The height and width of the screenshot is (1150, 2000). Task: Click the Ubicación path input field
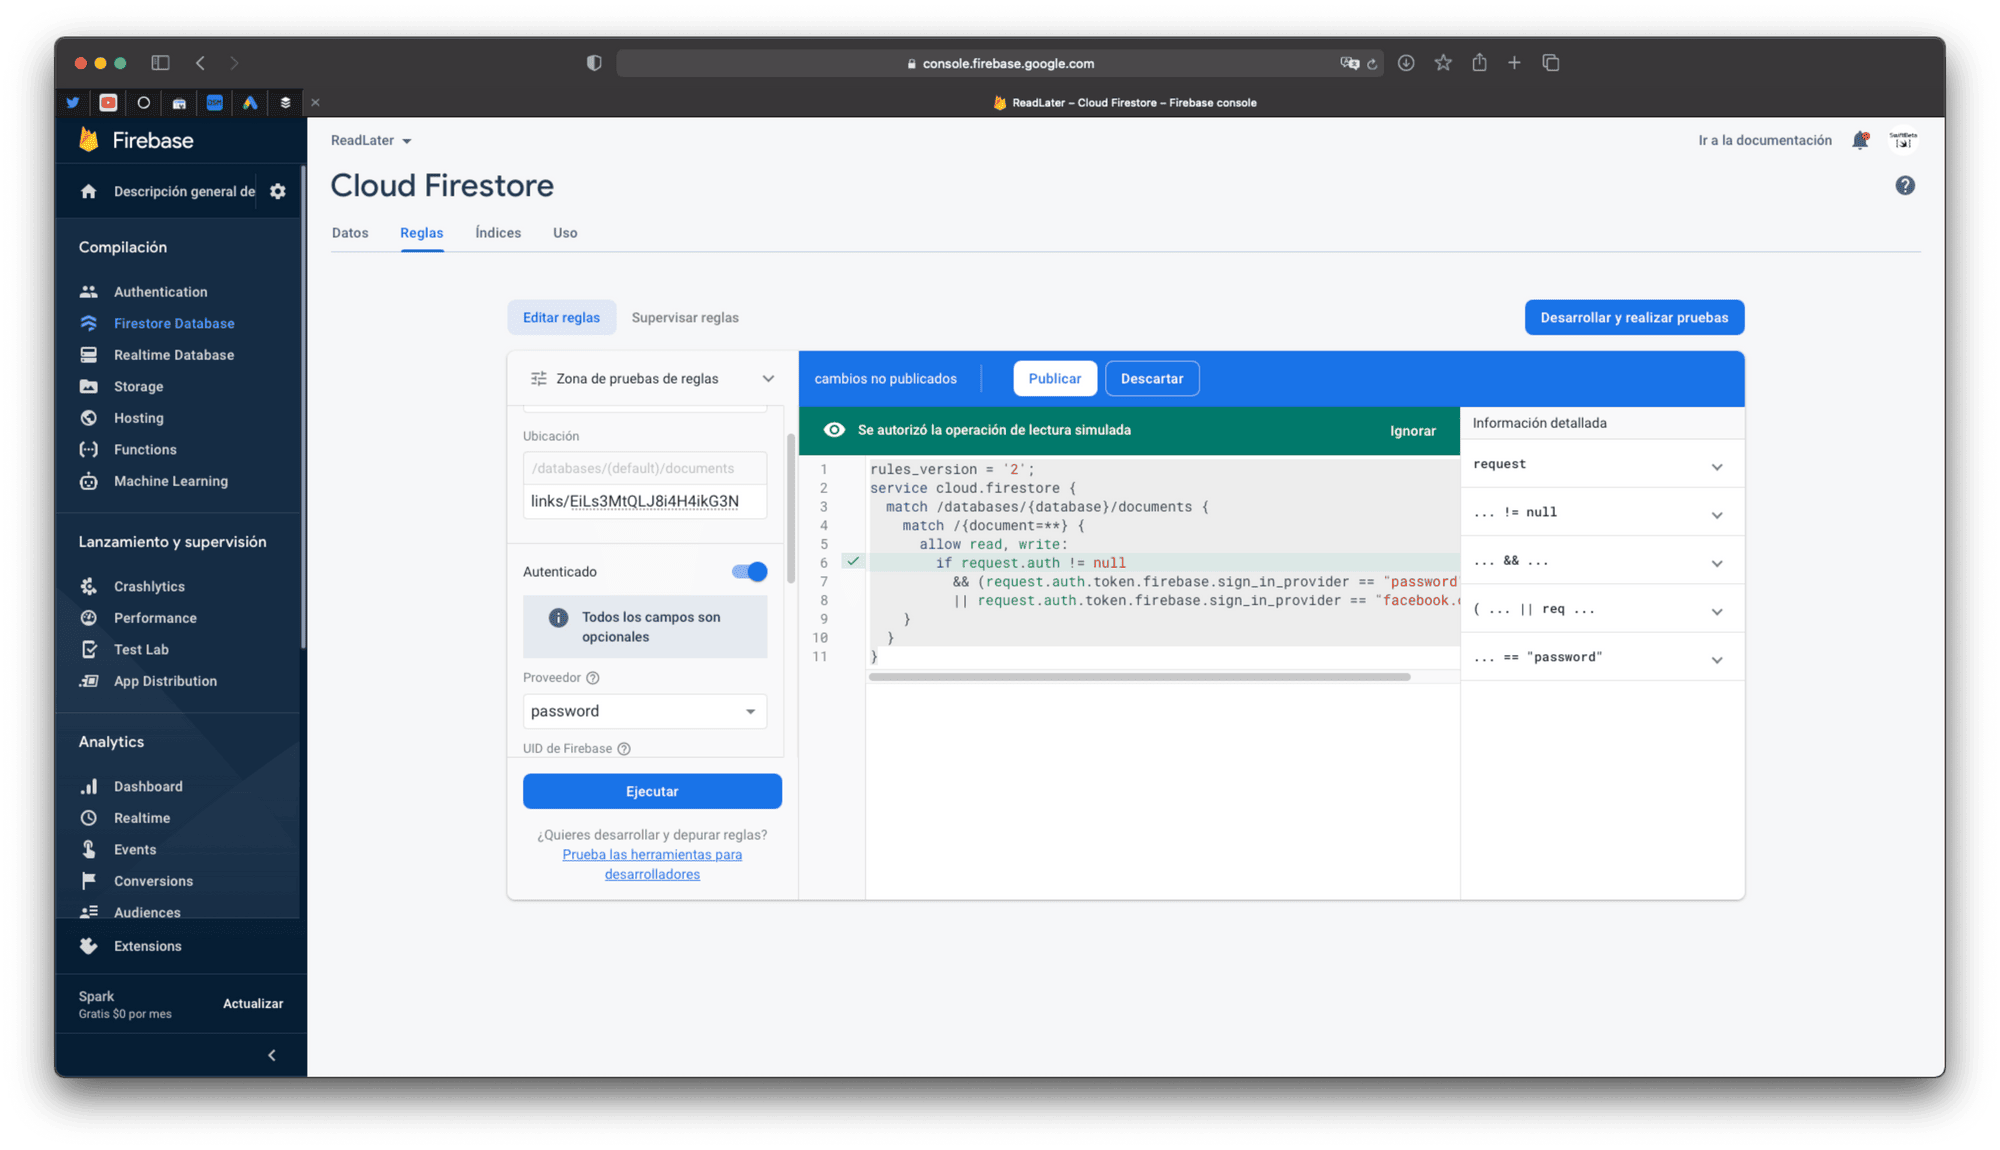click(644, 501)
